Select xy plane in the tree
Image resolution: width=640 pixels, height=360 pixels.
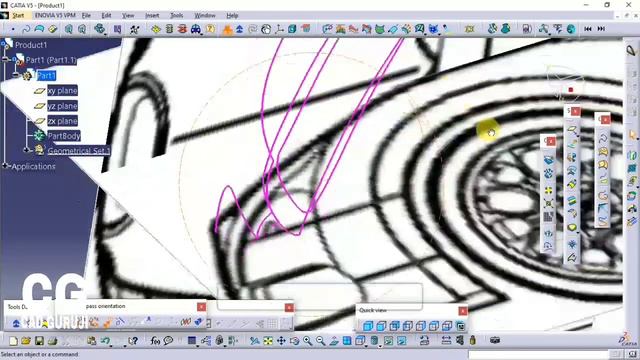(x=62, y=91)
